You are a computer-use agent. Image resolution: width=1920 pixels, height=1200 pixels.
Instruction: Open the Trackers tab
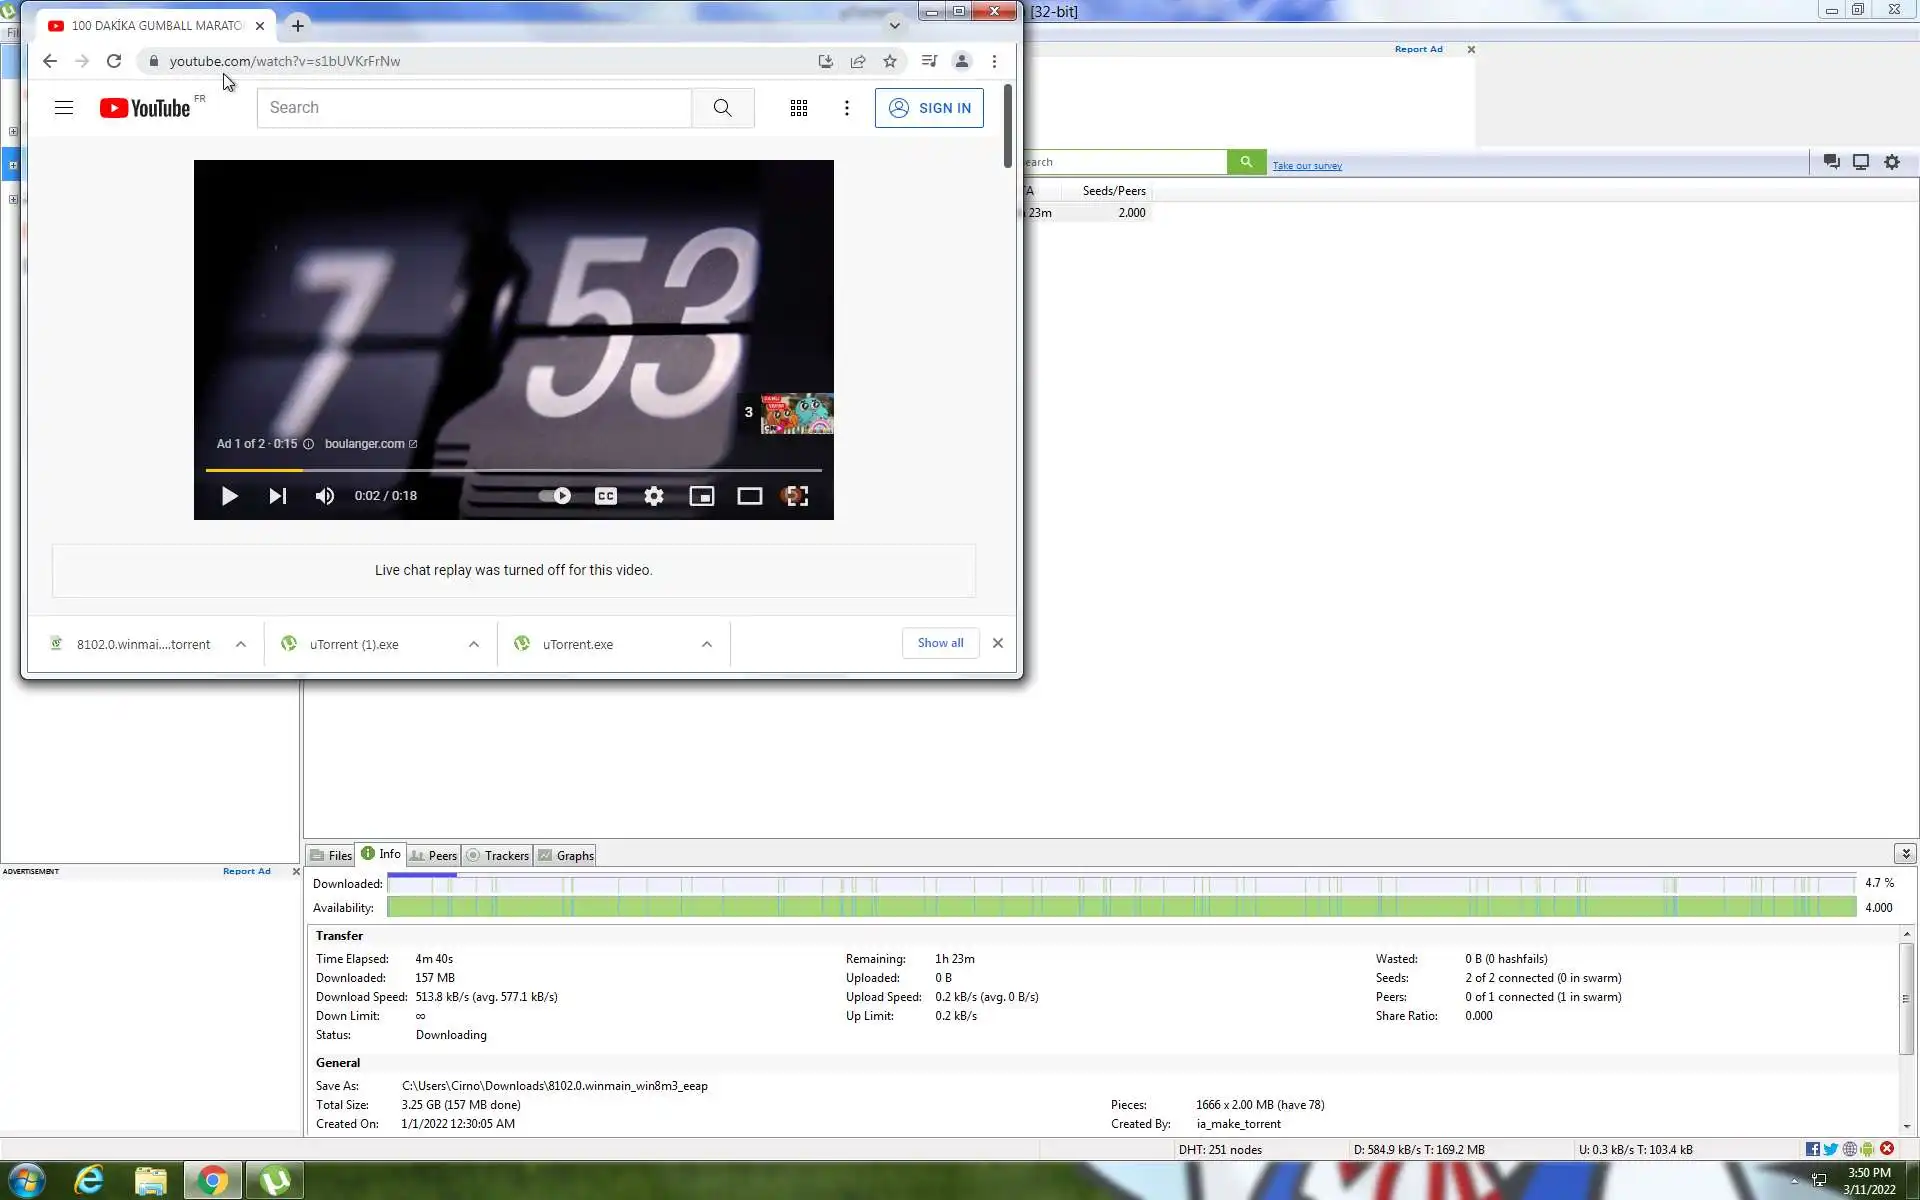(x=498, y=855)
